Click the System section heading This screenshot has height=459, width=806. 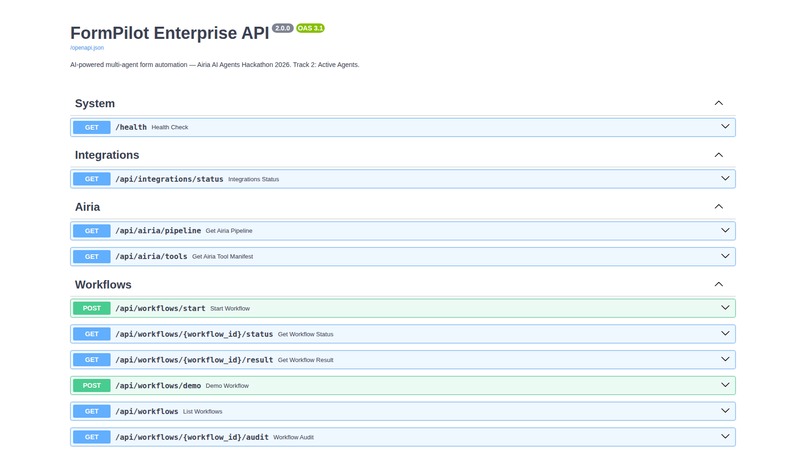(95, 103)
